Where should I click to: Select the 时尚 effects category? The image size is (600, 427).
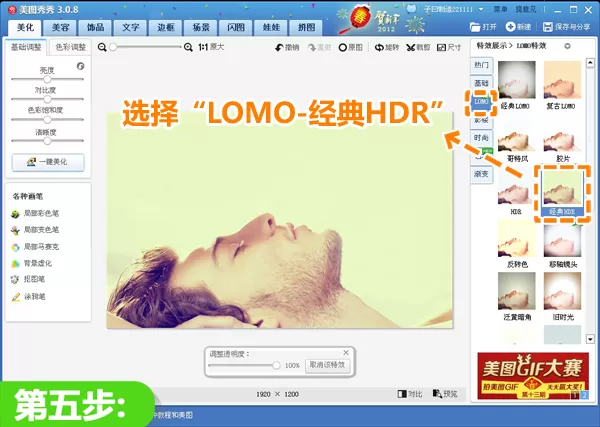pos(481,138)
